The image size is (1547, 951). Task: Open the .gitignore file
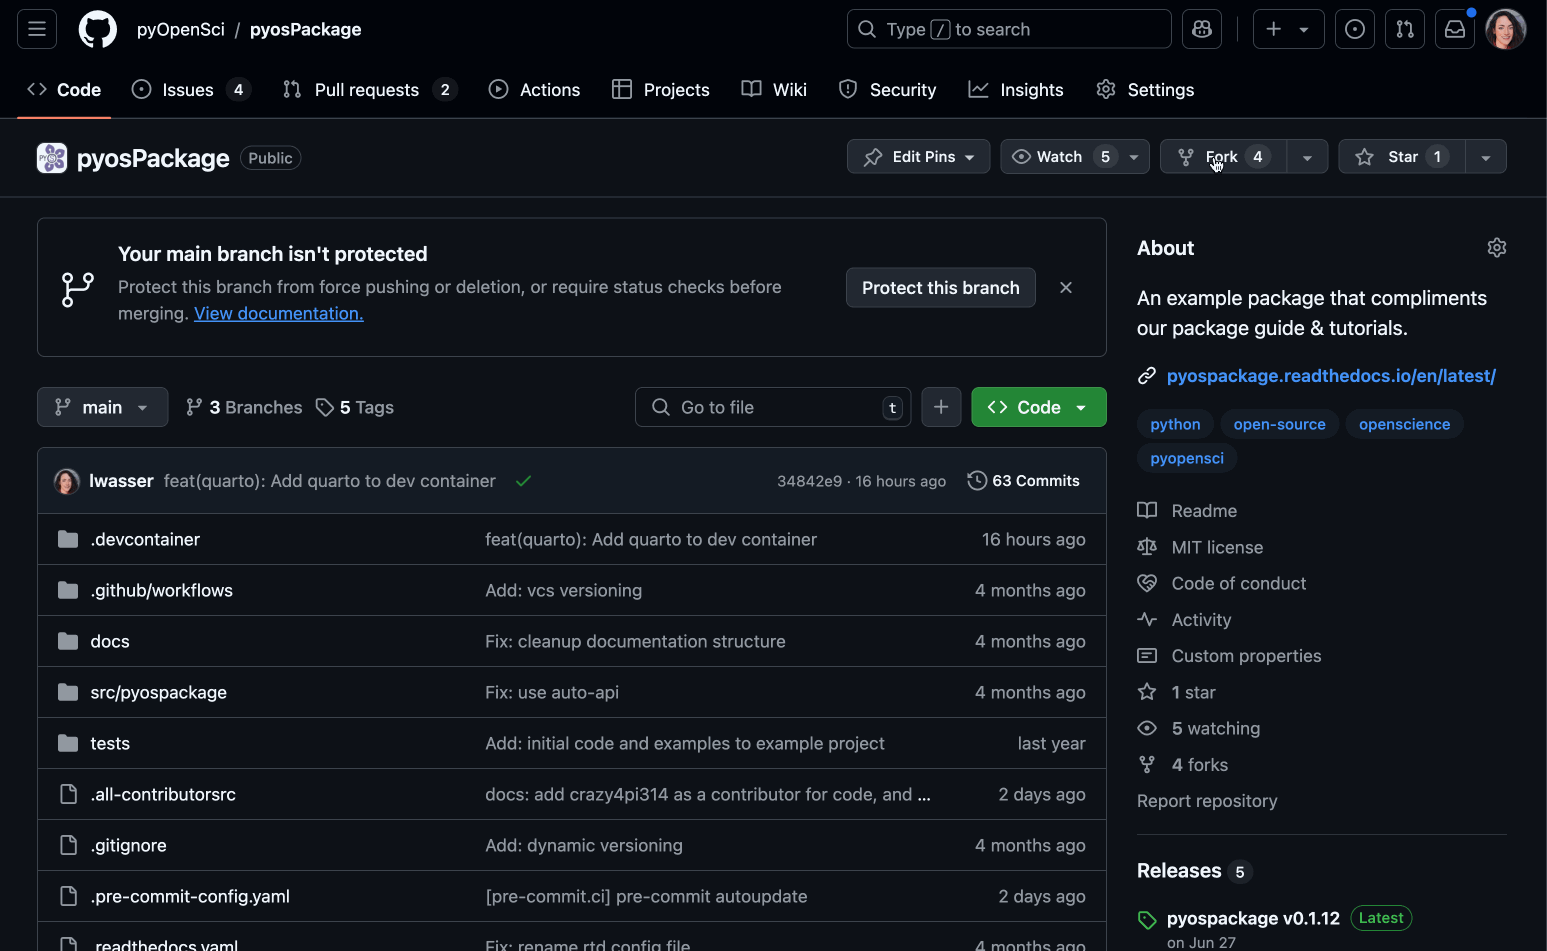[128, 846]
